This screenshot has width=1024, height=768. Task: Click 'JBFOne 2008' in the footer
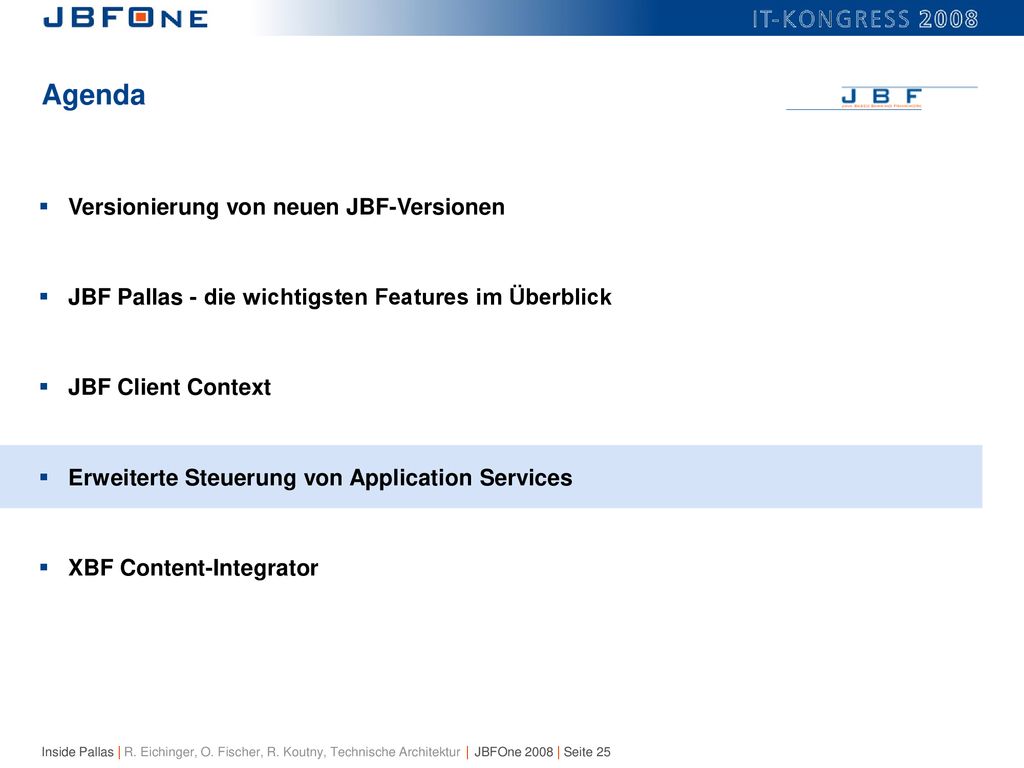513,752
